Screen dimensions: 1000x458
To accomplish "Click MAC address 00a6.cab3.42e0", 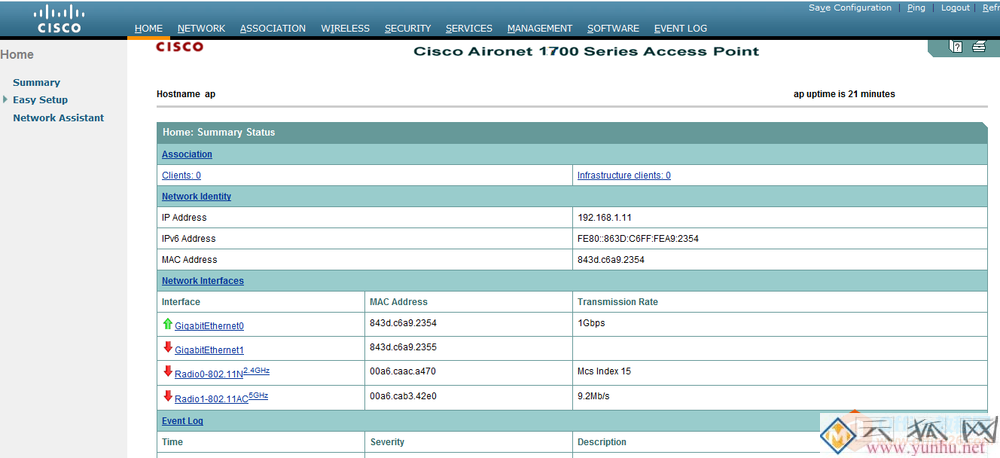I will (x=403, y=396).
